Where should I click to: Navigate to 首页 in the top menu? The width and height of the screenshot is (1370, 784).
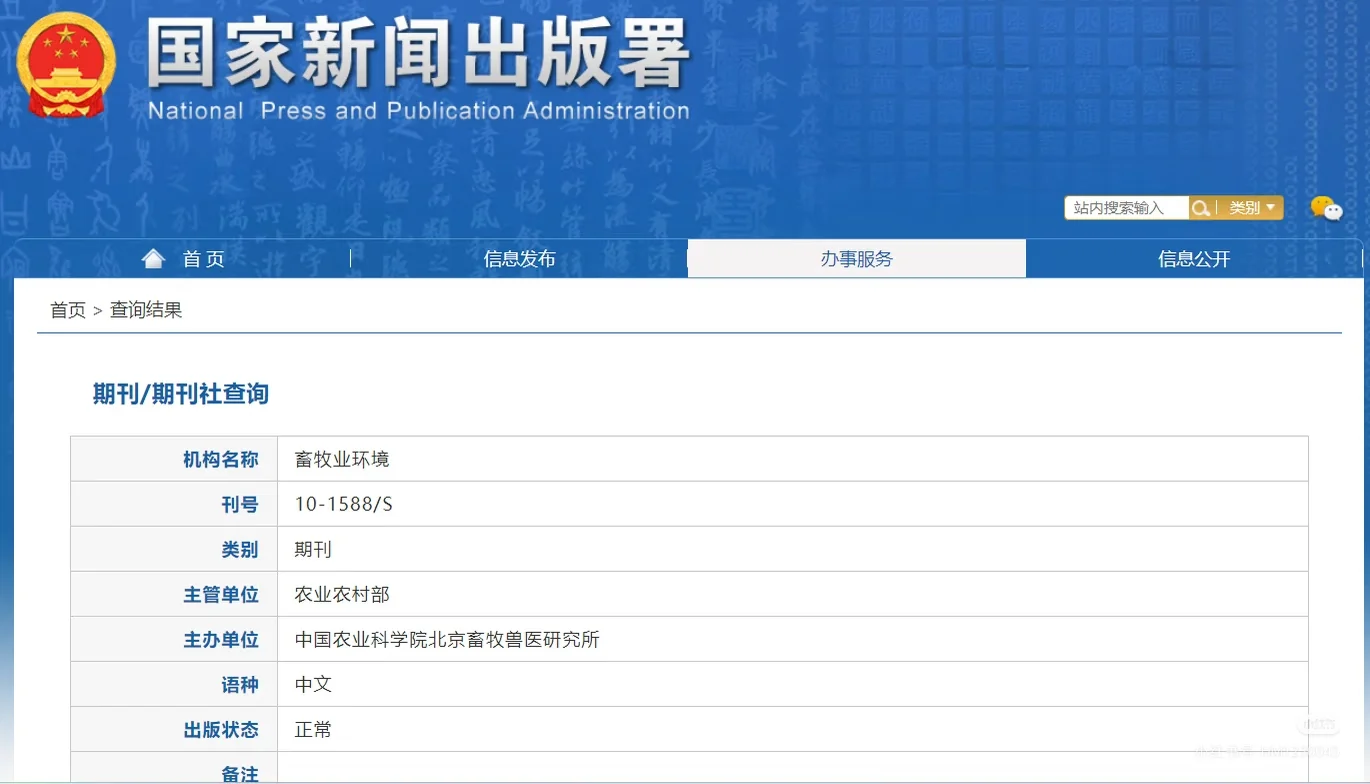[203, 258]
